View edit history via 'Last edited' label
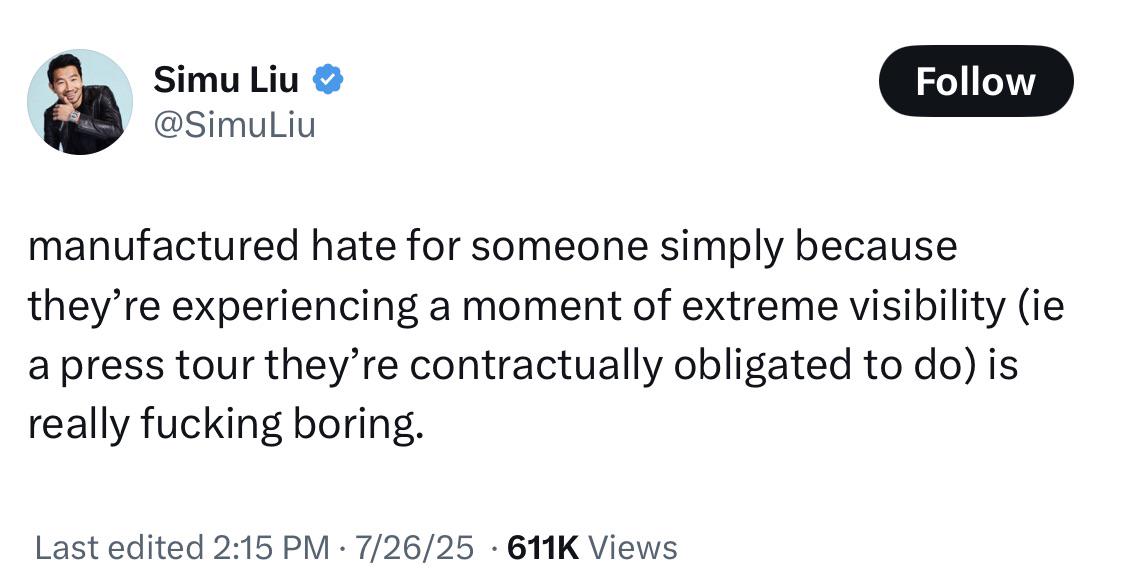The image size is (1125, 587). click(117, 547)
